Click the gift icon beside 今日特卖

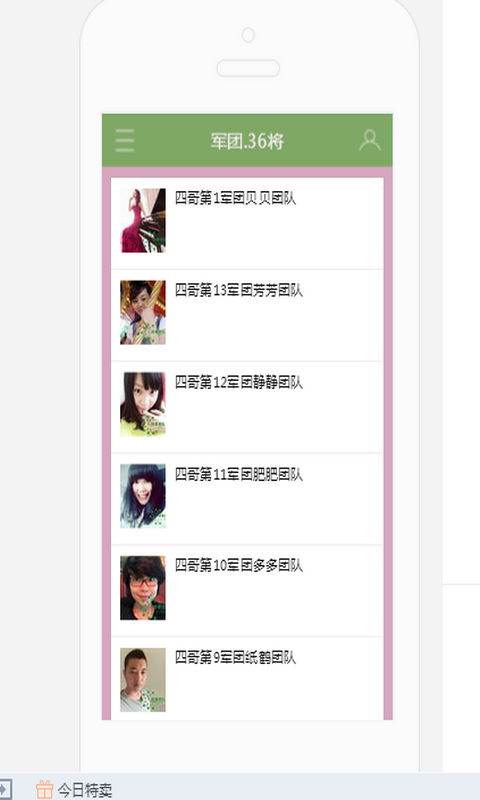click(44, 789)
